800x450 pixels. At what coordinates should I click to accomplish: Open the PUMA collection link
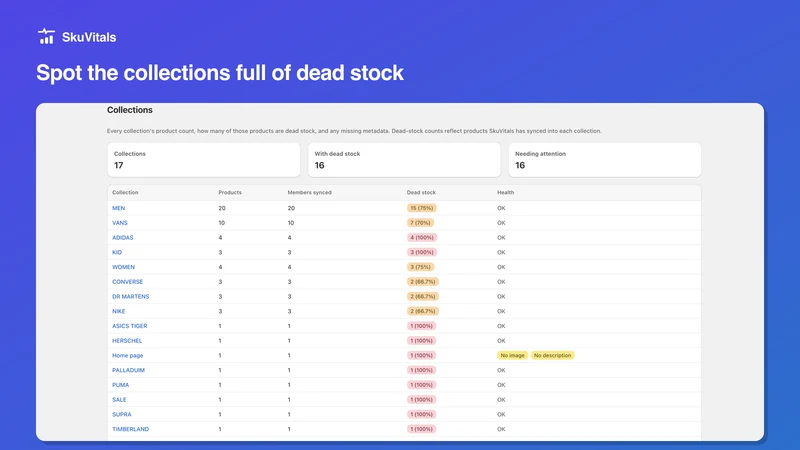120,385
